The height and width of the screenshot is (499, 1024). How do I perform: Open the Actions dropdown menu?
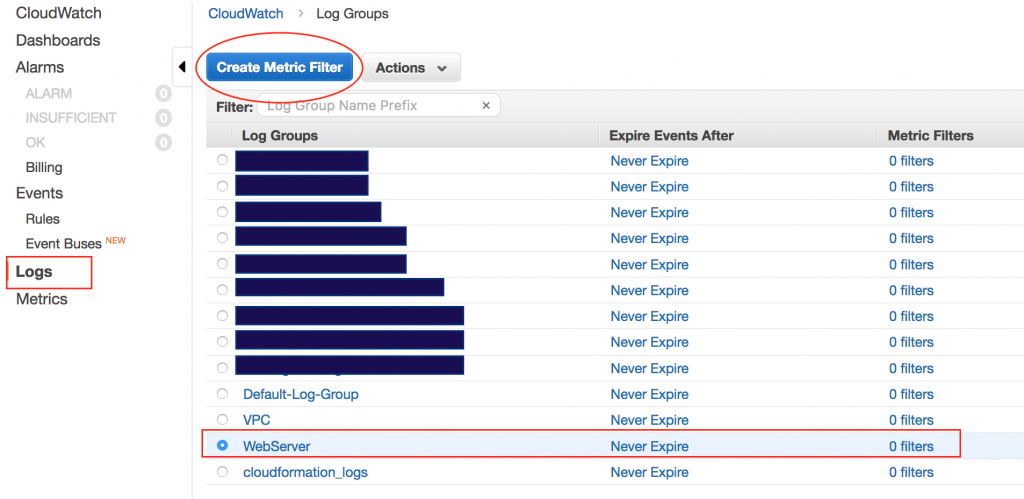click(x=411, y=68)
